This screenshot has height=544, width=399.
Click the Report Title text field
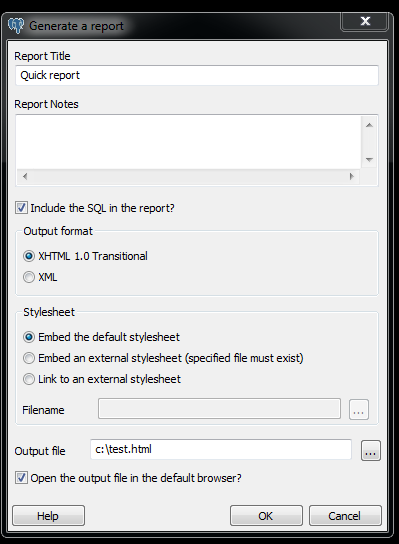[x=197, y=75]
